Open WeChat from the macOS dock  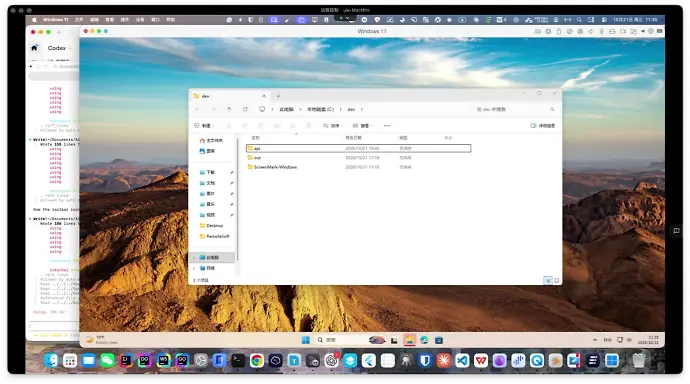point(107,361)
